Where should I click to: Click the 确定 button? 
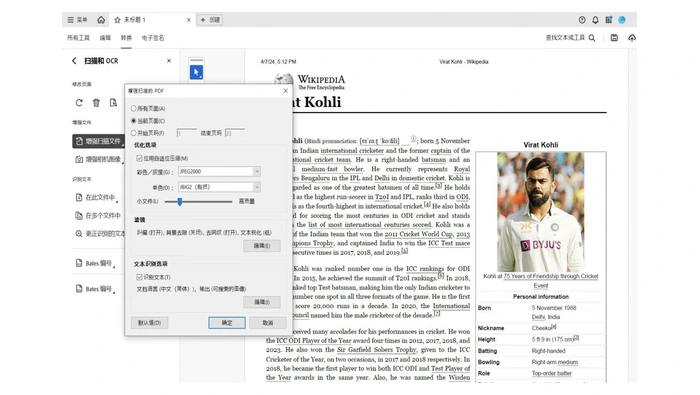pyautogui.click(x=227, y=323)
